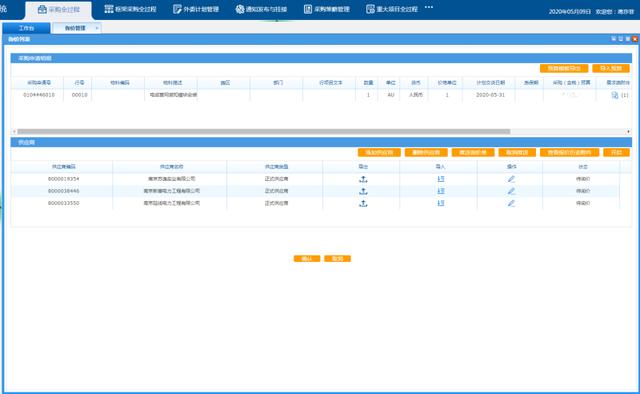This screenshot has height=394, width=640.
Task: Edit the supplier 8000033550 row
Action: tap(511, 203)
